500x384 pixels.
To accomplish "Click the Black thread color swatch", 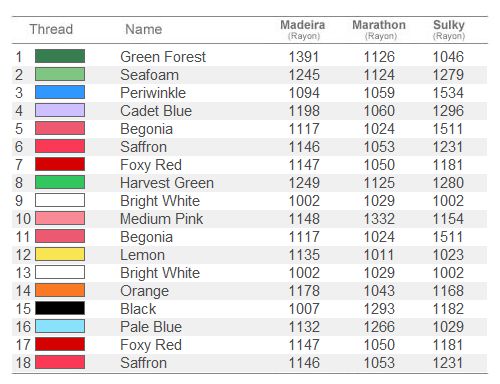I will (60, 308).
